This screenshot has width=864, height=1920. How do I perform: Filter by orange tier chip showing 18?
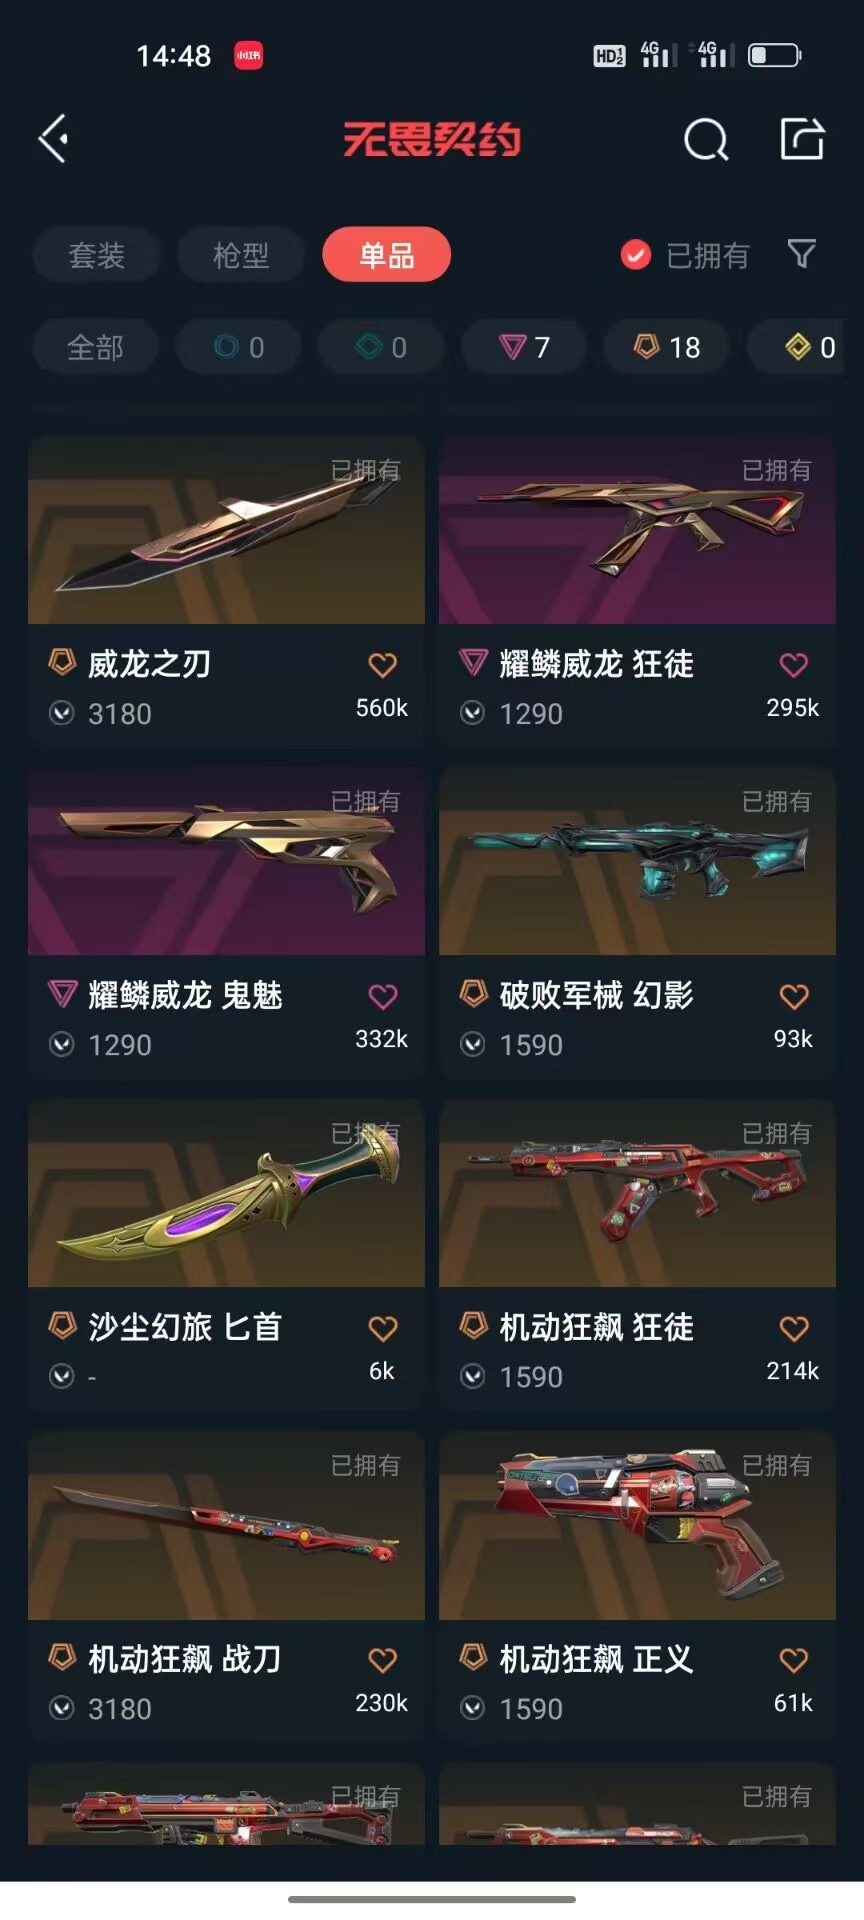(x=667, y=347)
